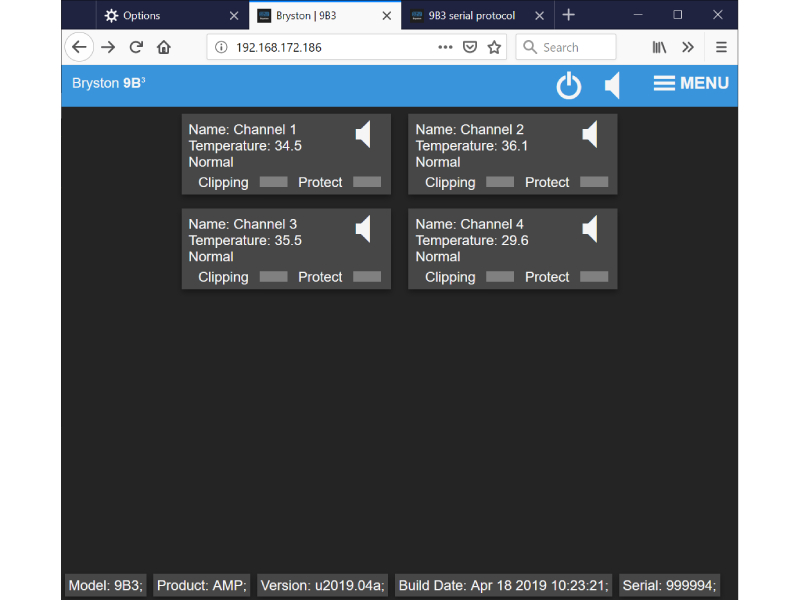Click the amplifier power button icon

[x=568, y=86]
